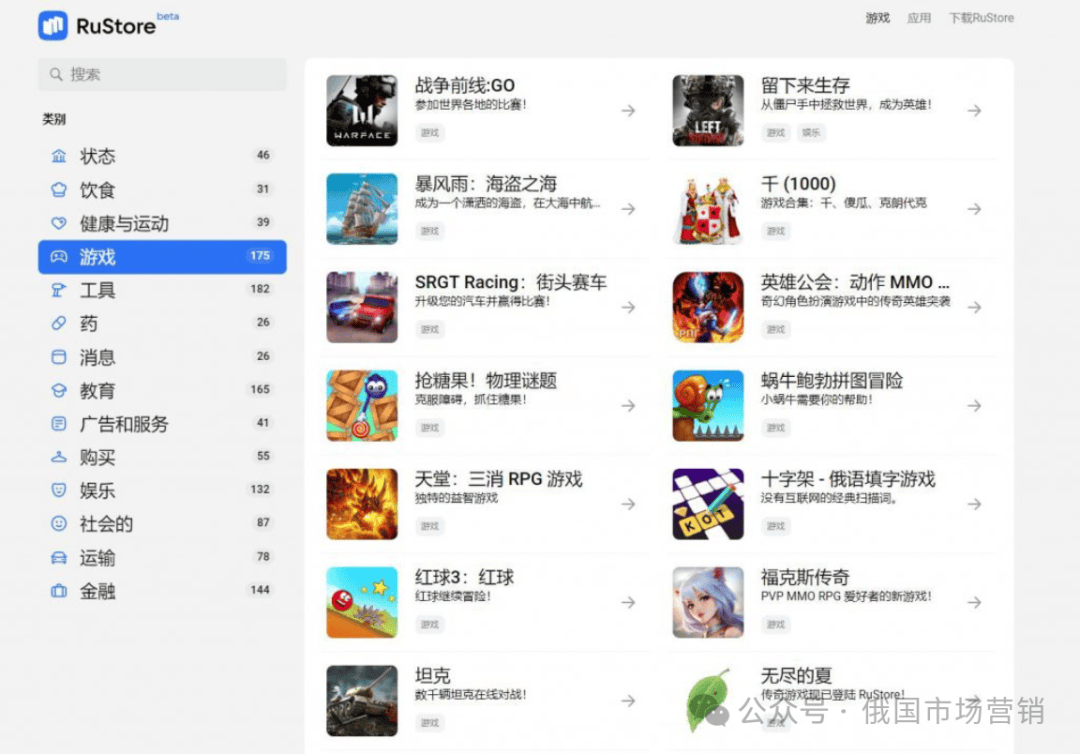Click the arrow next to 暴风雨：海盗之海

pyautogui.click(x=628, y=209)
